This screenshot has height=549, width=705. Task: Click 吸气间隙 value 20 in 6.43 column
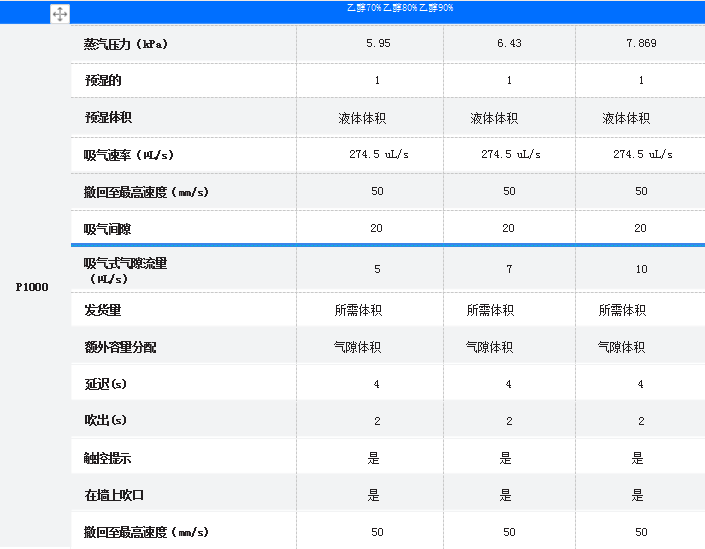click(x=509, y=228)
